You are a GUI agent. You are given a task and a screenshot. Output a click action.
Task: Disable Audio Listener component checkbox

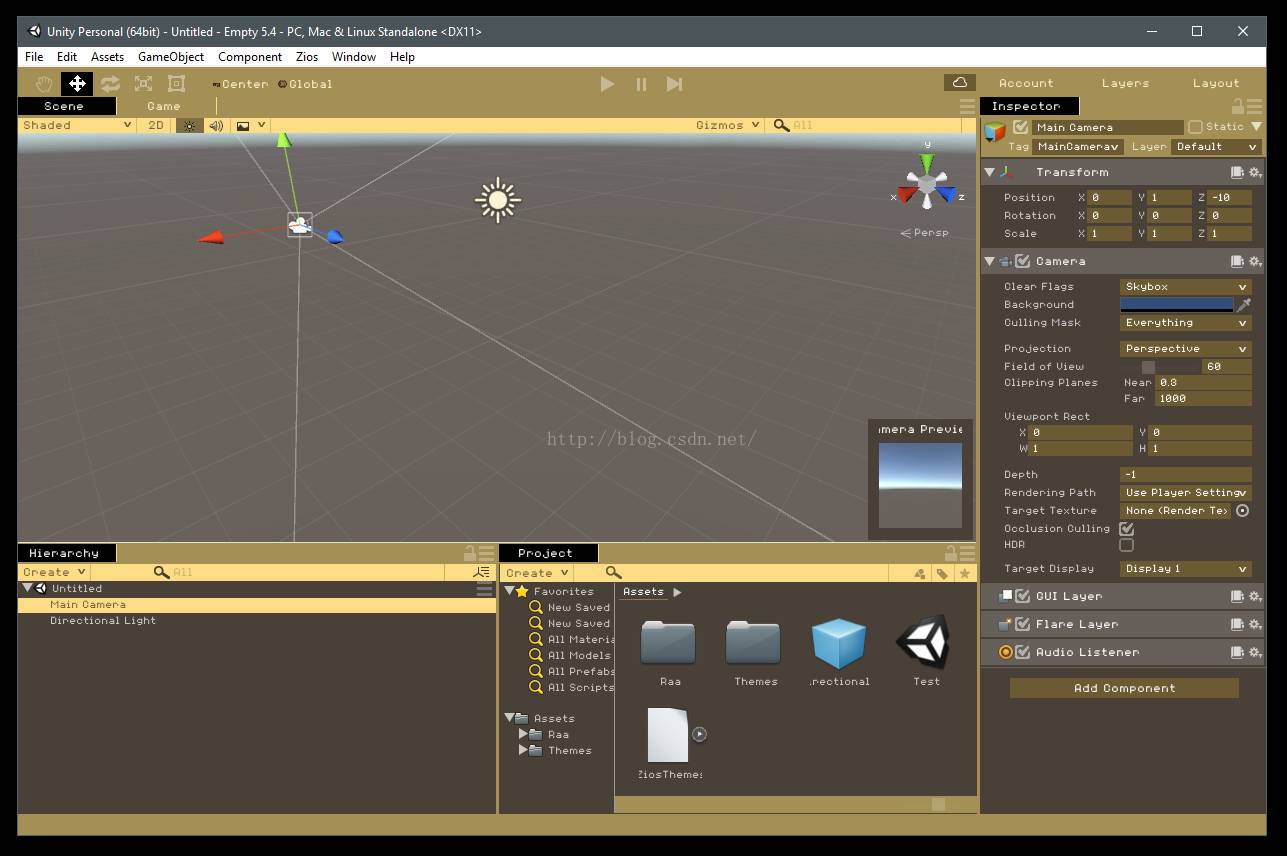pyautogui.click(x=1022, y=652)
